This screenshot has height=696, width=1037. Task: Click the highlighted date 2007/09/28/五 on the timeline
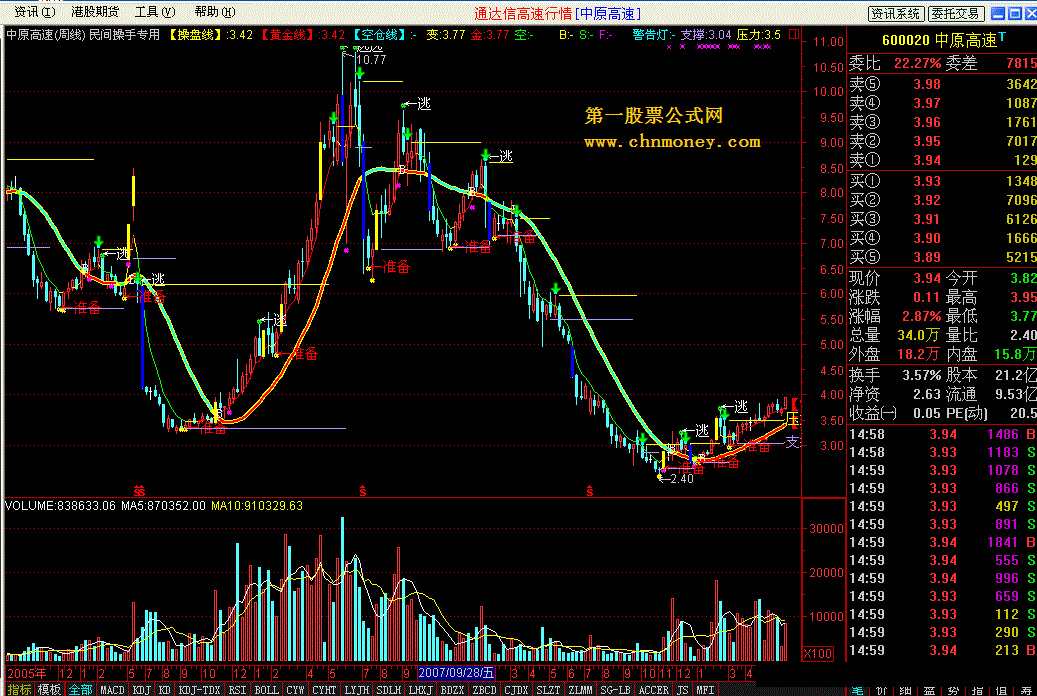click(x=456, y=673)
